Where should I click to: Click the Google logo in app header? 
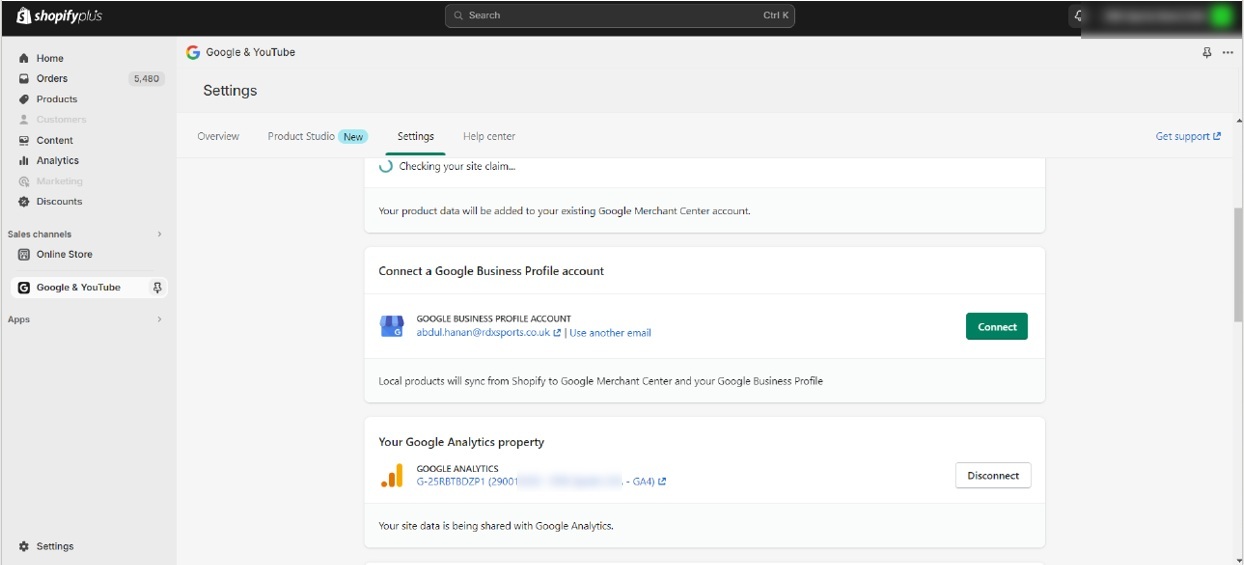click(193, 52)
